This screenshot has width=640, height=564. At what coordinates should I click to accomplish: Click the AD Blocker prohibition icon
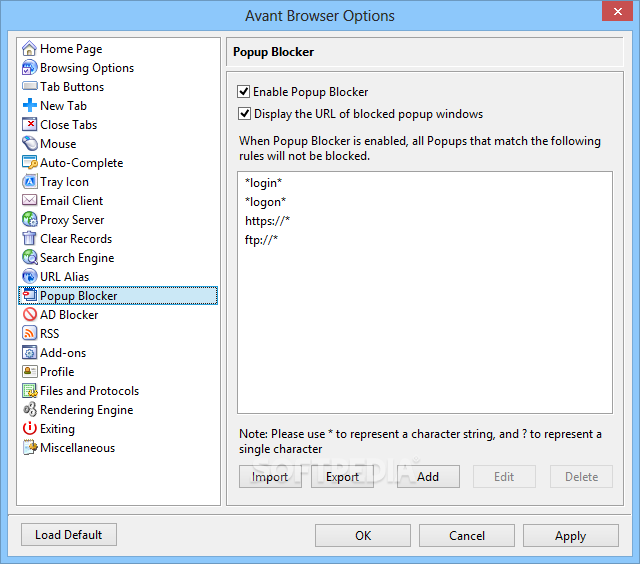[29, 314]
